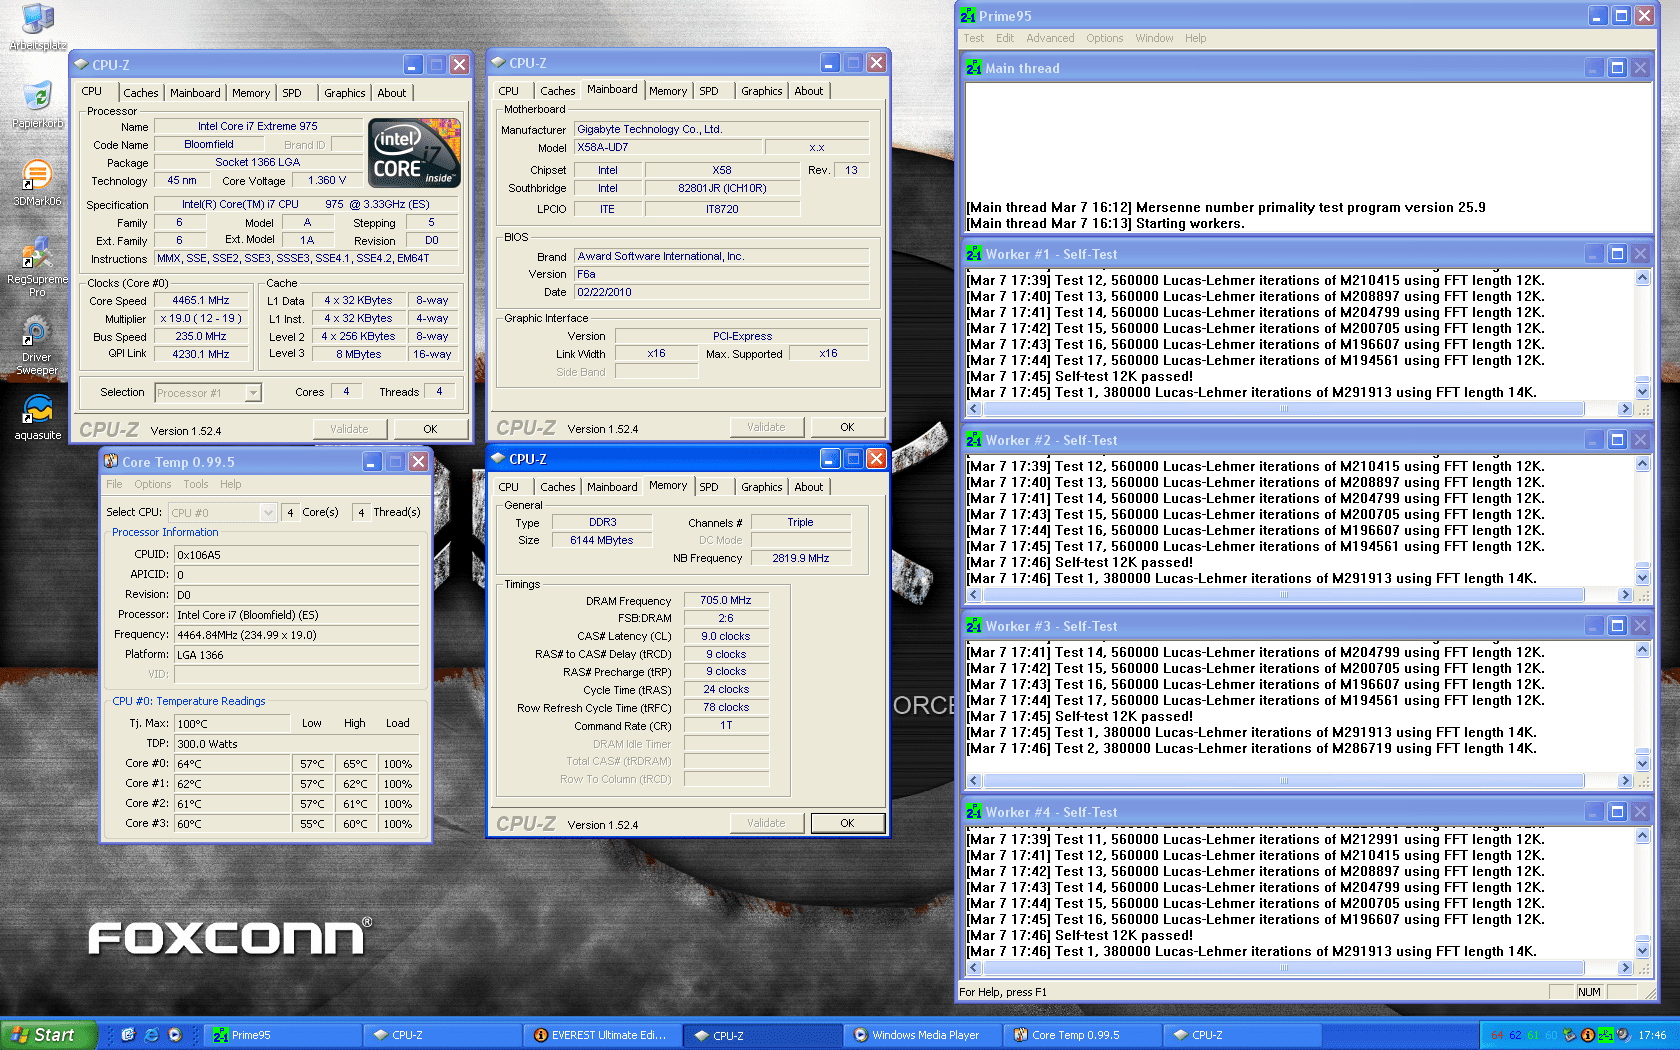This screenshot has height=1050, width=1680.
Task: Click the Worker #3 Self-Test window icon
Action: click(974, 626)
